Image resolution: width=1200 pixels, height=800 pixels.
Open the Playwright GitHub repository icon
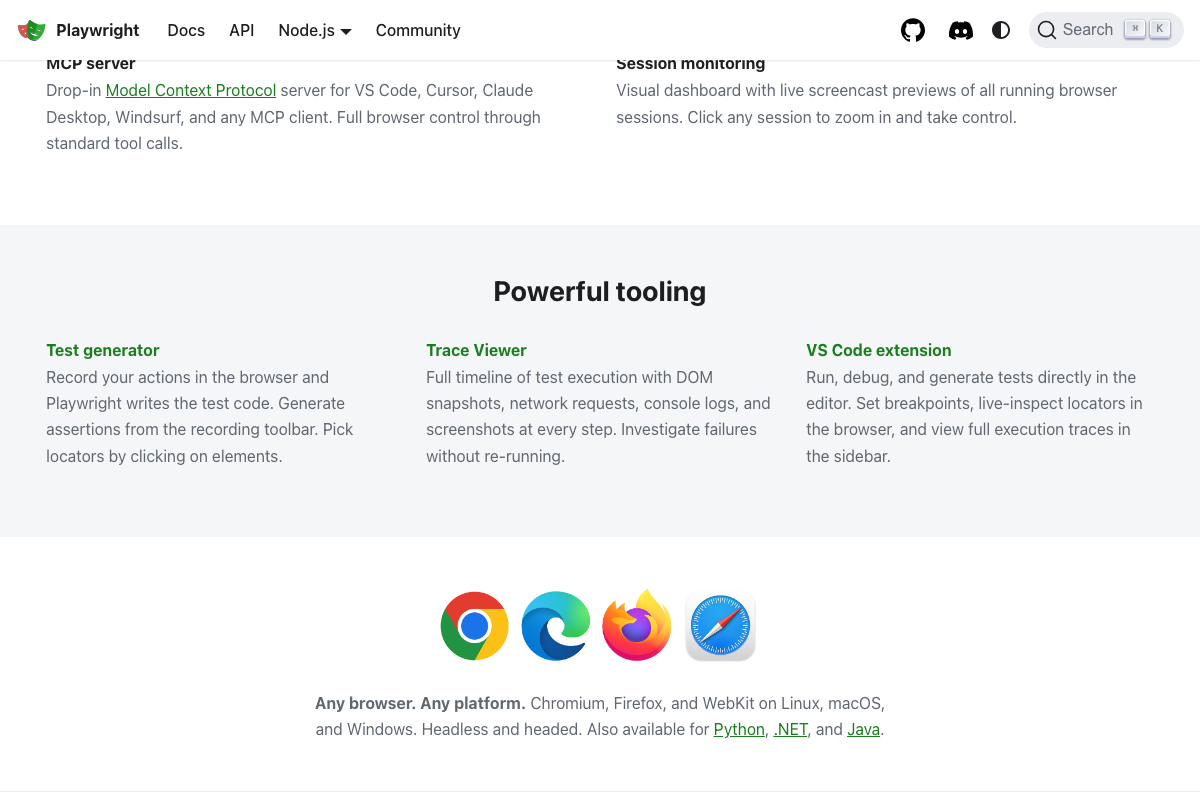(x=912, y=30)
